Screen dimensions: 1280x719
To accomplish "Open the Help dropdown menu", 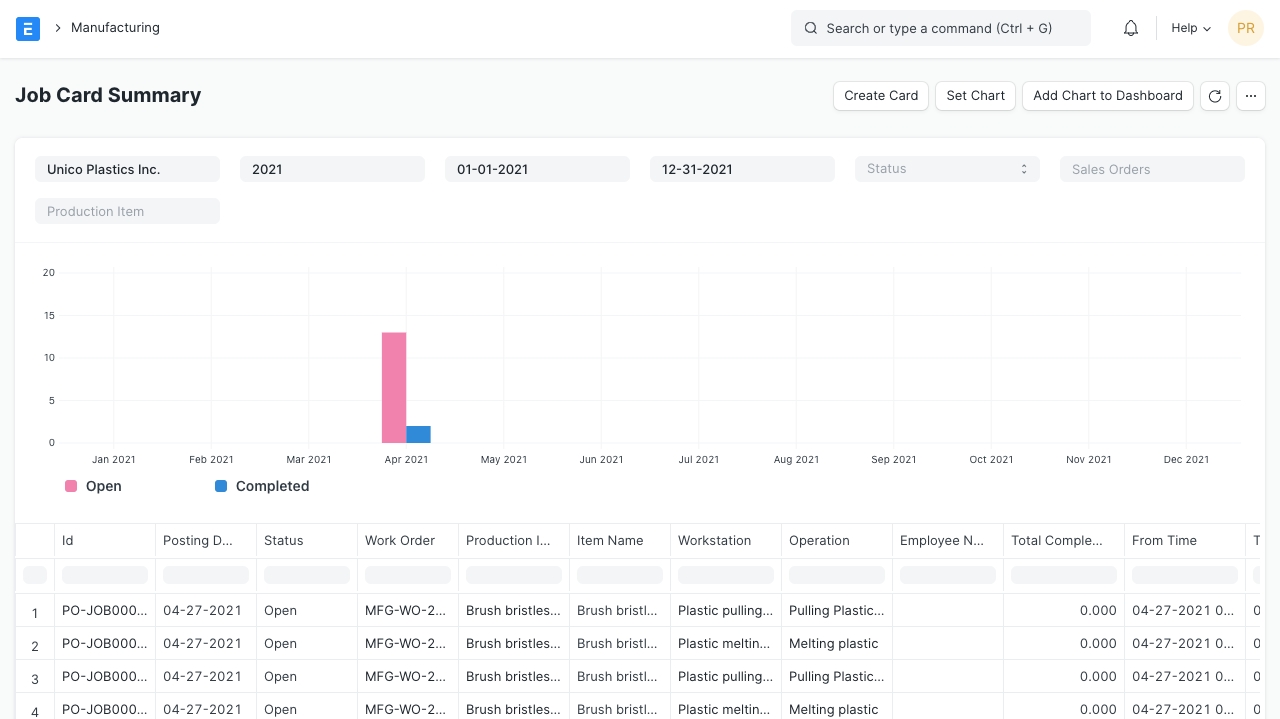I will click(x=1190, y=28).
